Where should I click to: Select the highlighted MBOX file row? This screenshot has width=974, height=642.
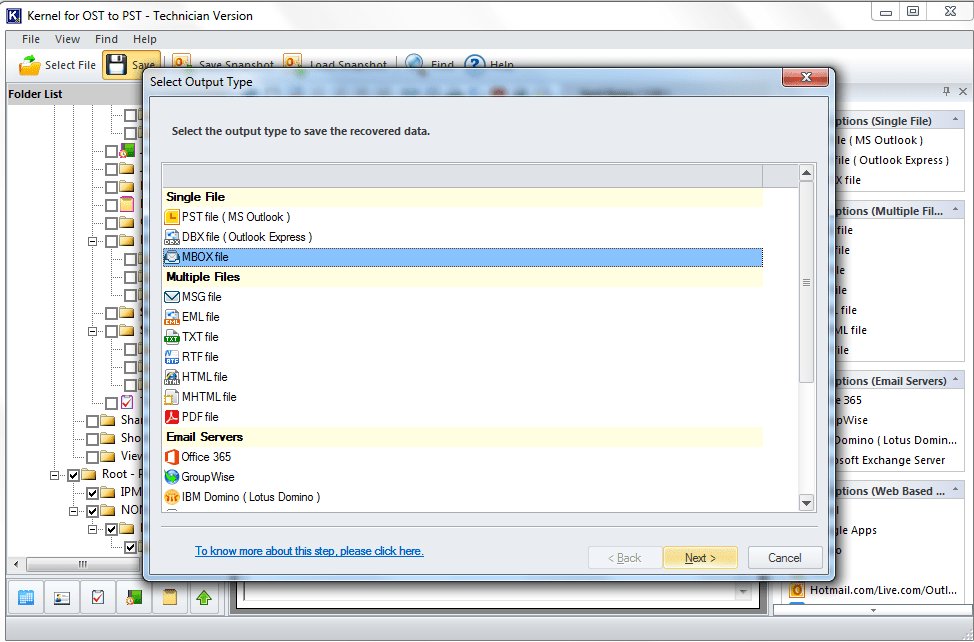[x=463, y=257]
